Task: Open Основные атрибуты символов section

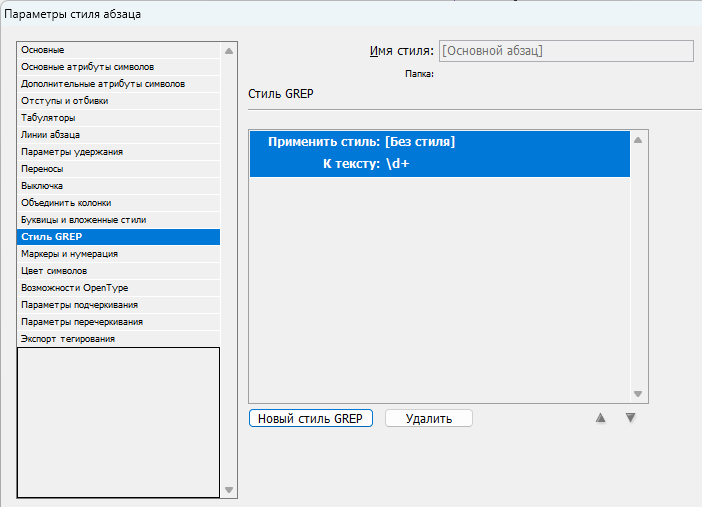Action: 88,67
